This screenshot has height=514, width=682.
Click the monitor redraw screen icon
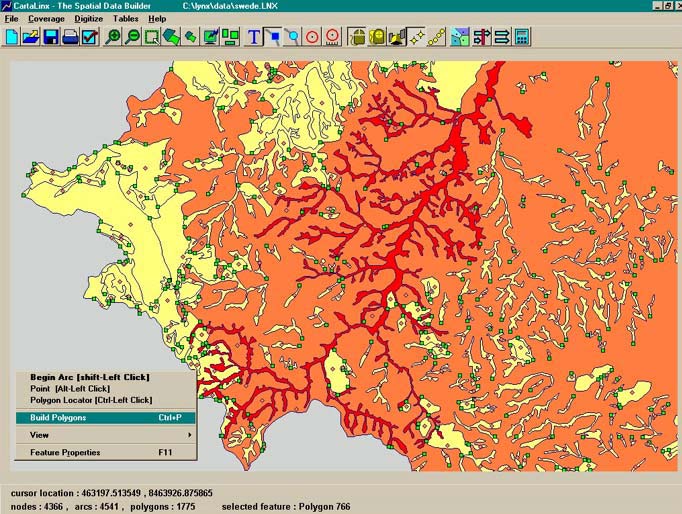(x=211, y=37)
